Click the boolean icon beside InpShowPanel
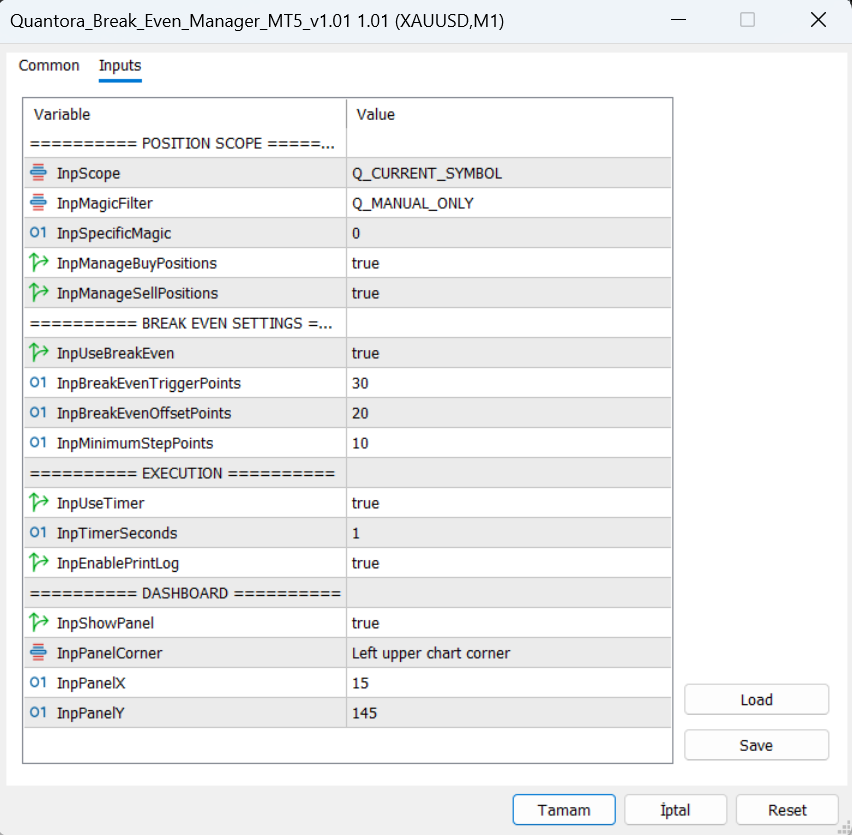 point(39,623)
